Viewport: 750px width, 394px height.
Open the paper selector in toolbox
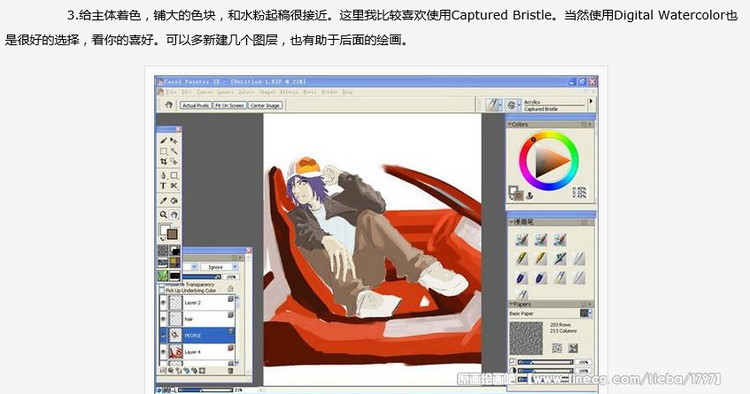tap(163, 251)
